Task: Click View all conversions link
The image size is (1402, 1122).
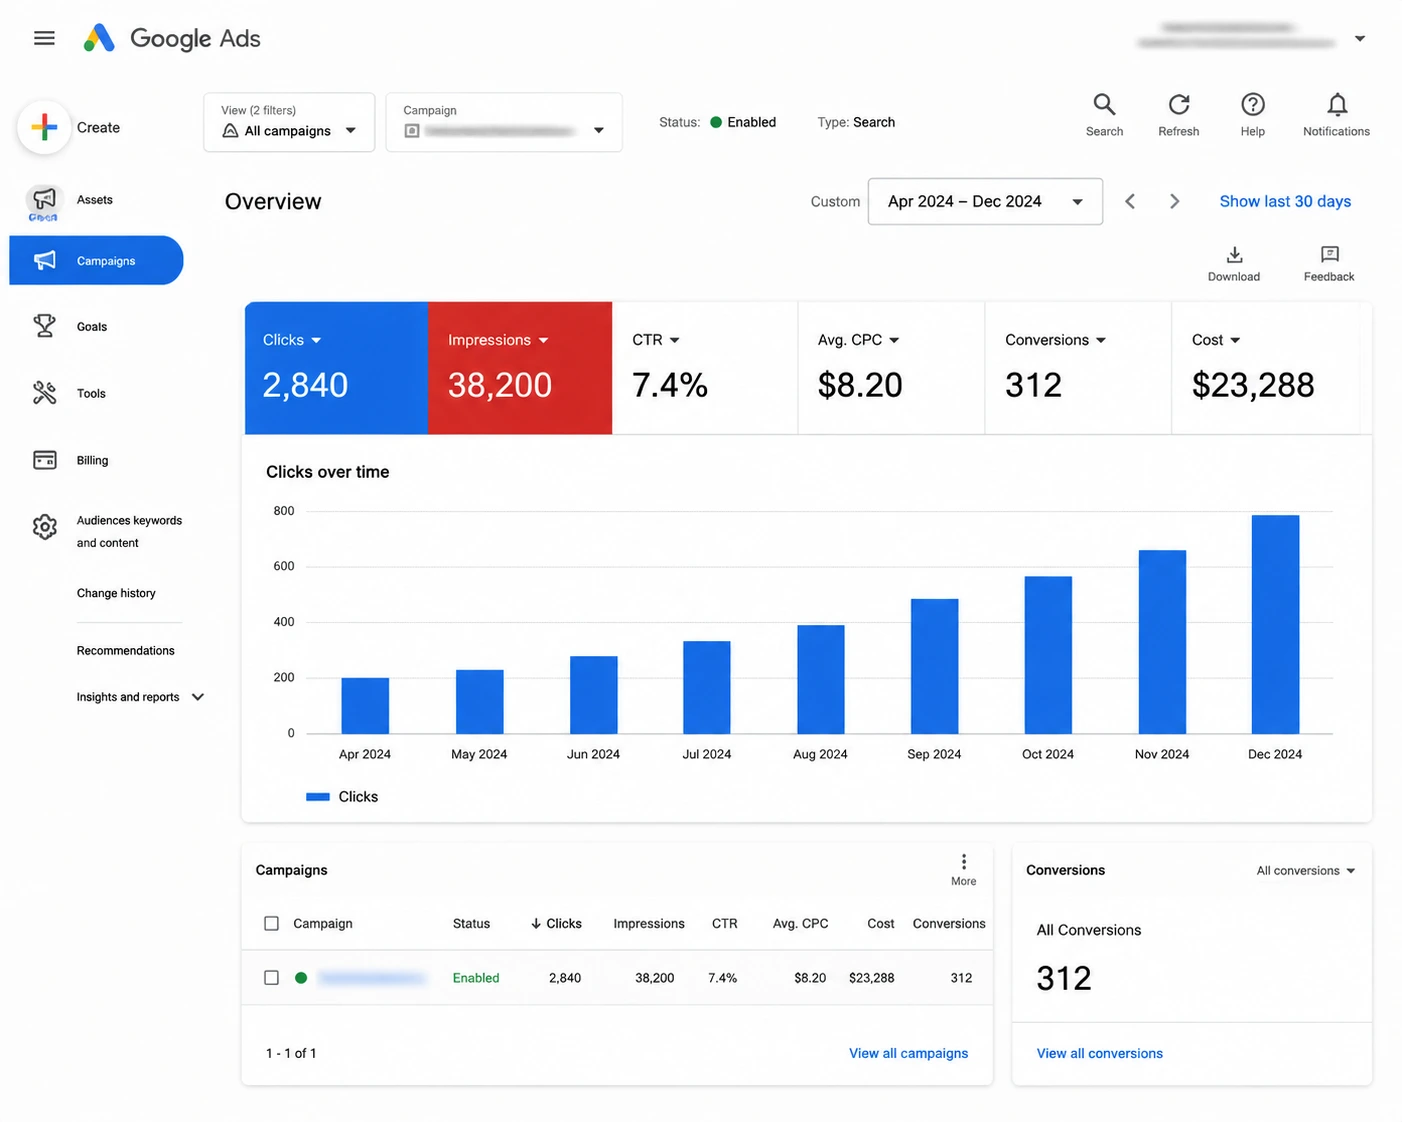Action: (1099, 1053)
